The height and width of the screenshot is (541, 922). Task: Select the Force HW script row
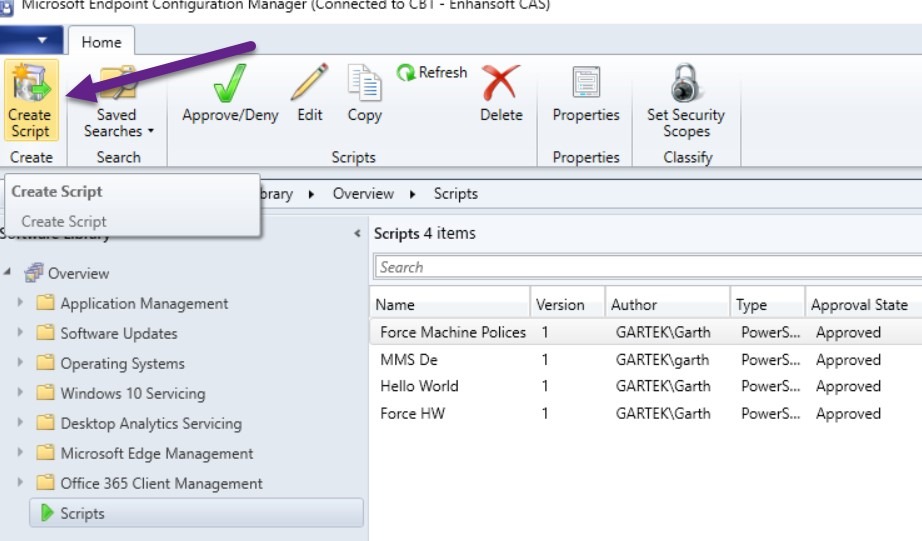pos(646,413)
